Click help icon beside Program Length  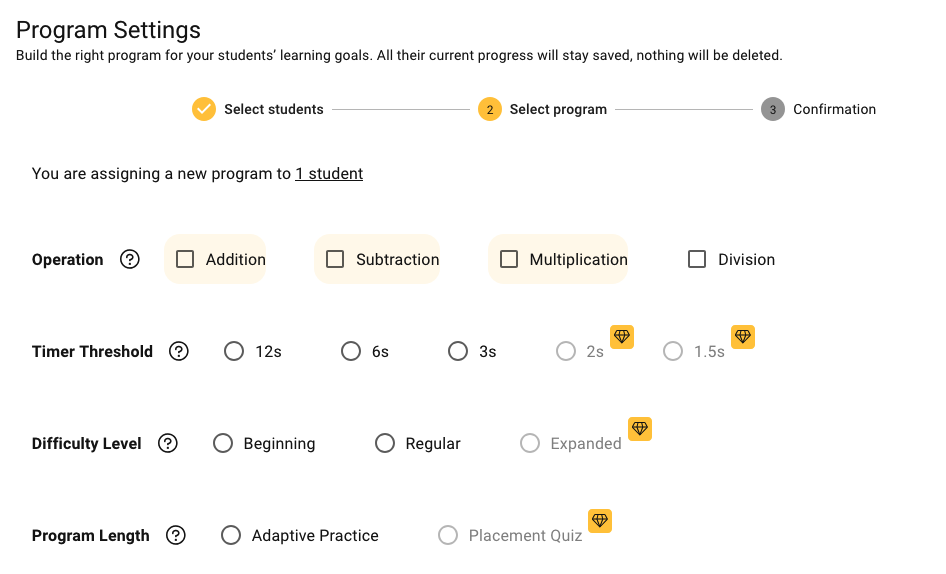tap(176, 535)
